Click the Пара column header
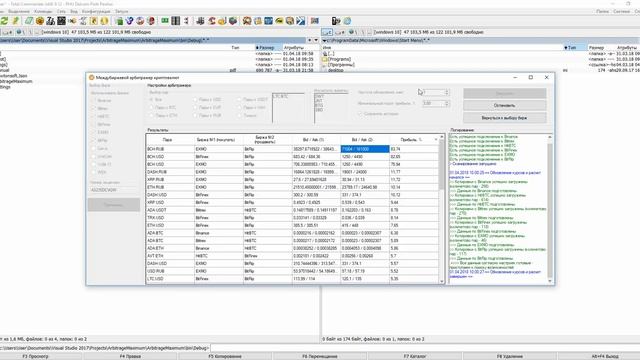The height and width of the screenshot is (360, 640). pyautogui.click(x=170, y=140)
